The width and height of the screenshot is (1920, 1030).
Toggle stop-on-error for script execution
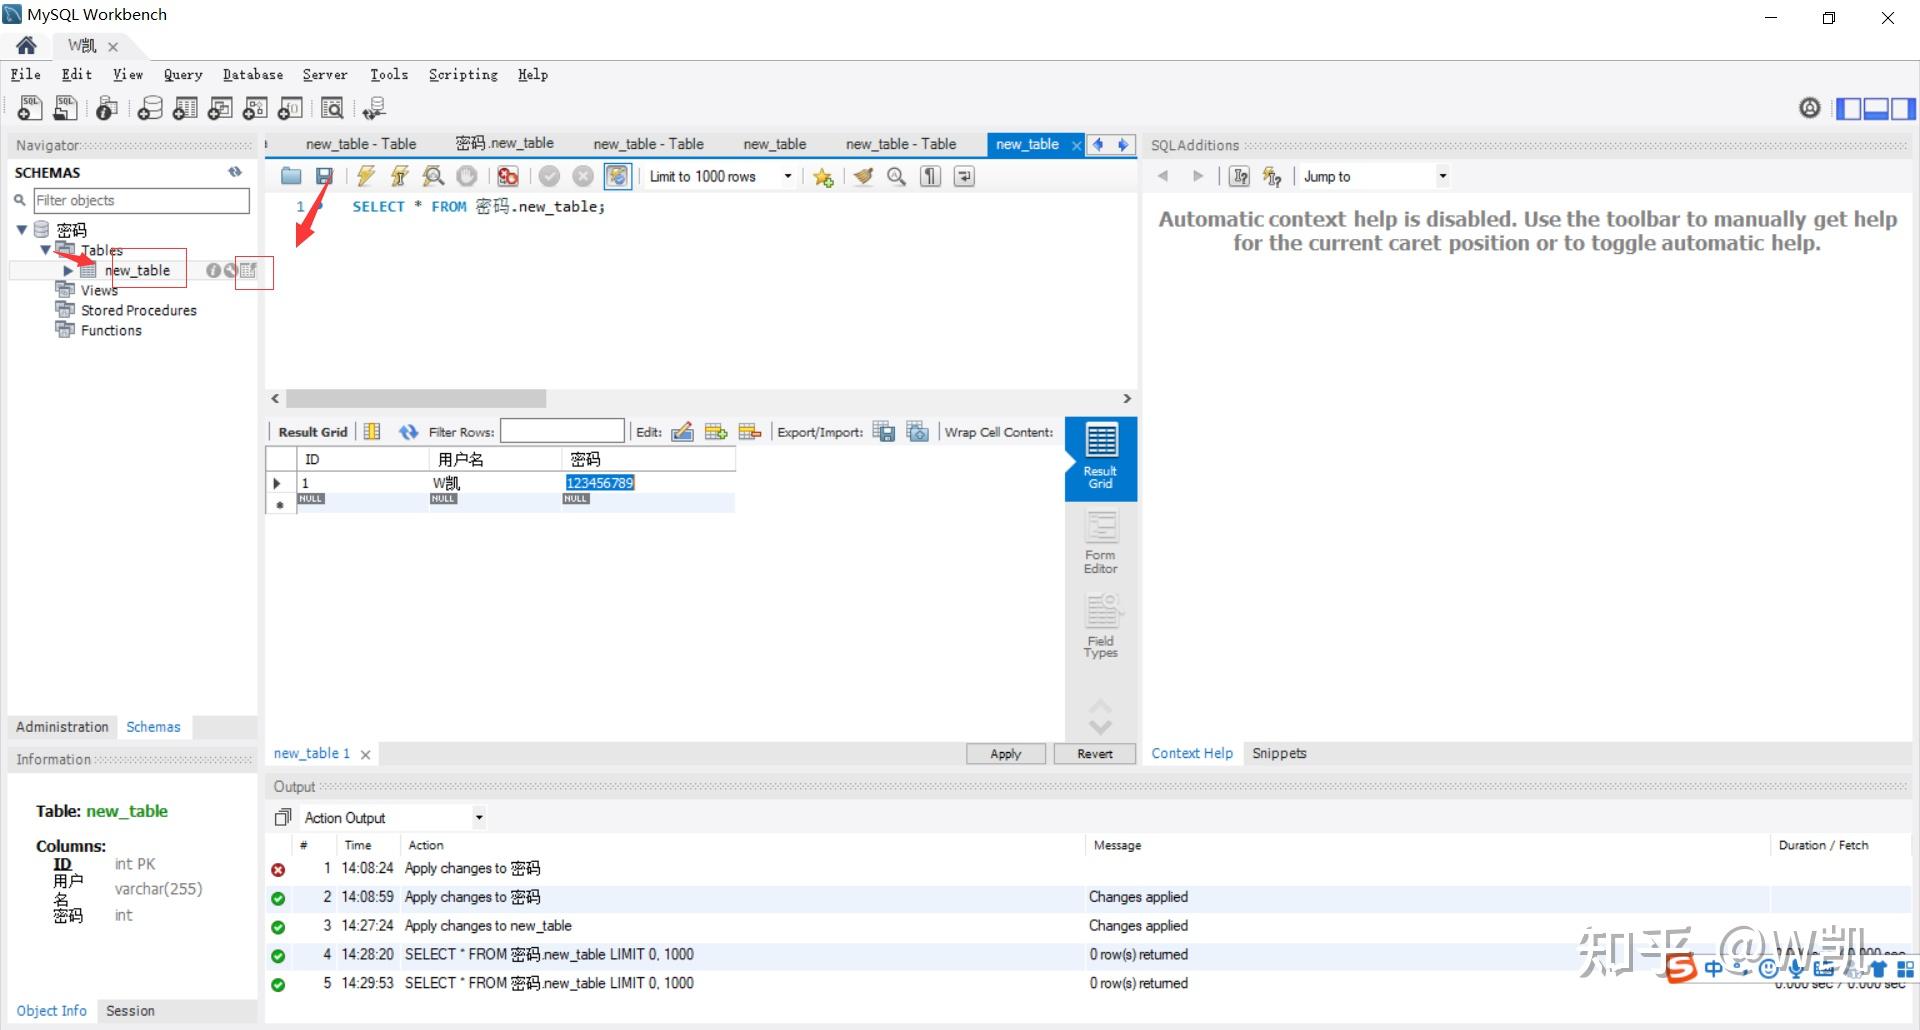point(508,177)
